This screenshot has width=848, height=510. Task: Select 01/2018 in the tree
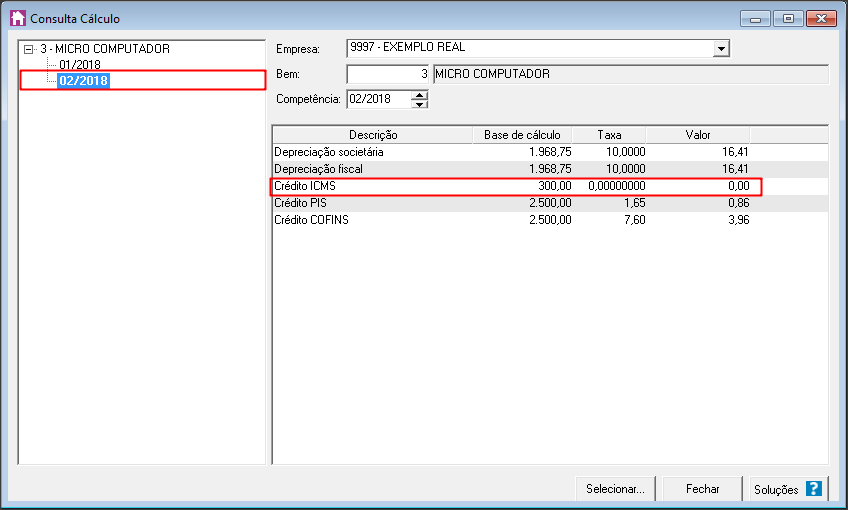(x=80, y=65)
